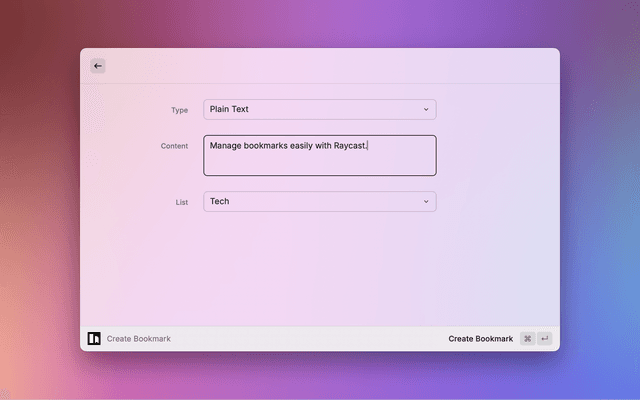The height and width of the screenshot is (400, 640).
Task: Click the Return key icon
Action: [544, 339]
